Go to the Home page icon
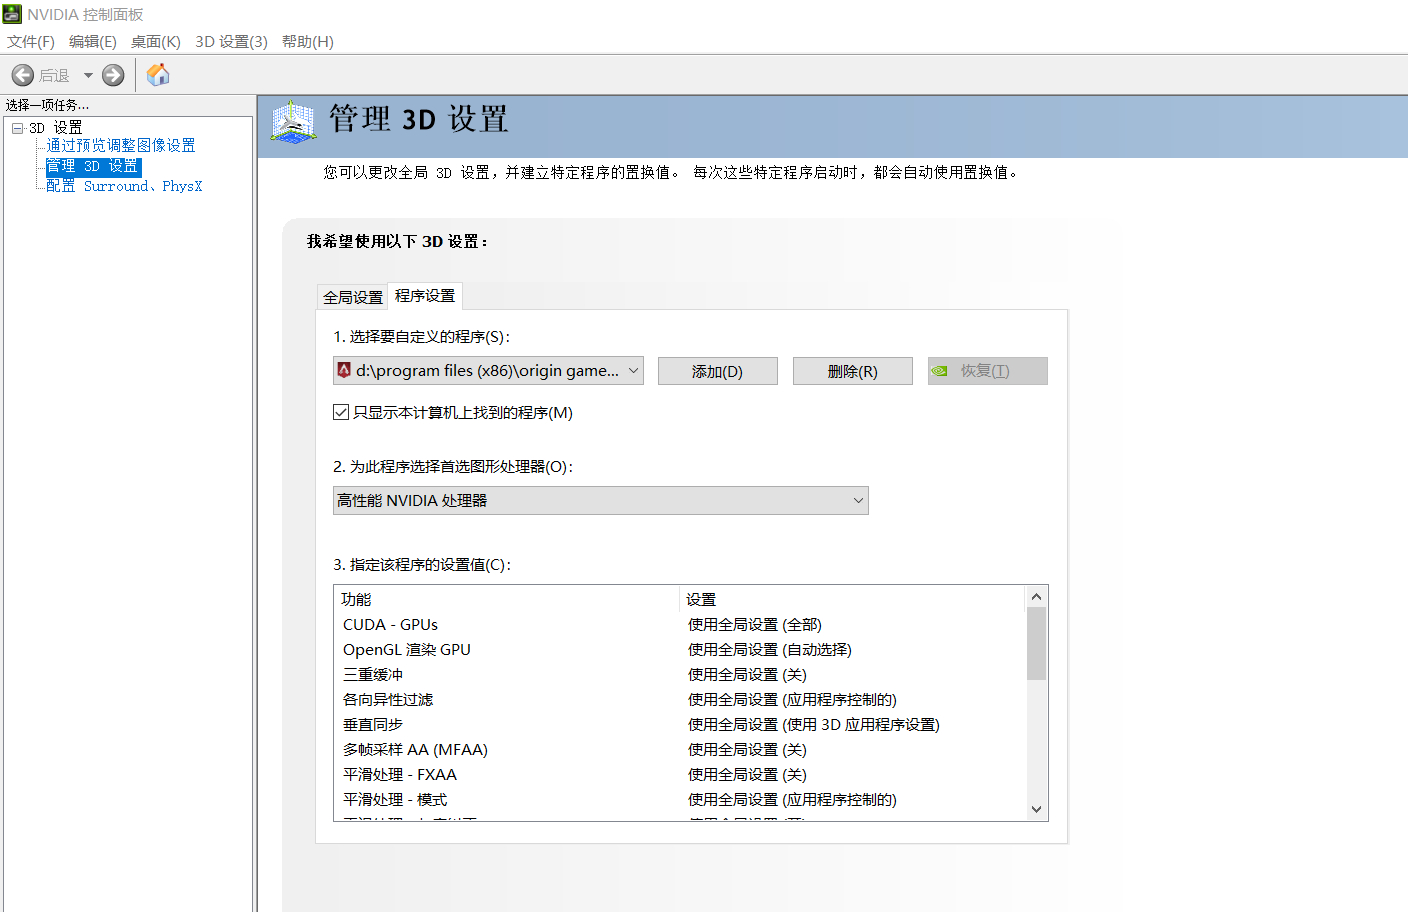Screen dimensions: 1408x912 pos(158,75)
